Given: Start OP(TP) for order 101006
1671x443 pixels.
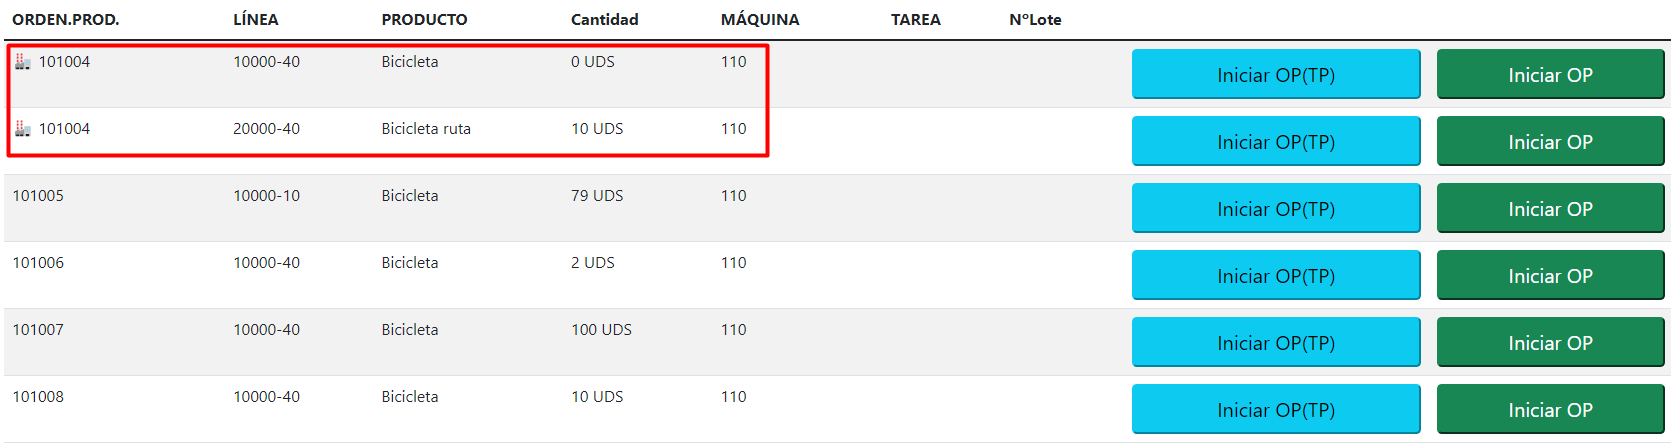Looking at the screenshot, I should click(x=1276, y=276).
